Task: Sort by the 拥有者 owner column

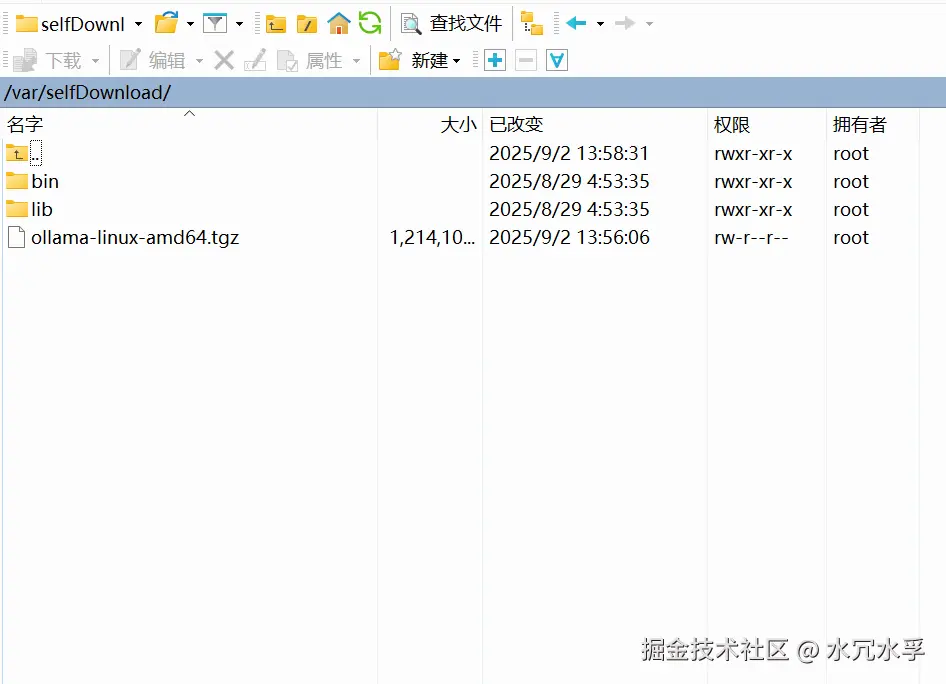Action: click(x=872, y=124)
